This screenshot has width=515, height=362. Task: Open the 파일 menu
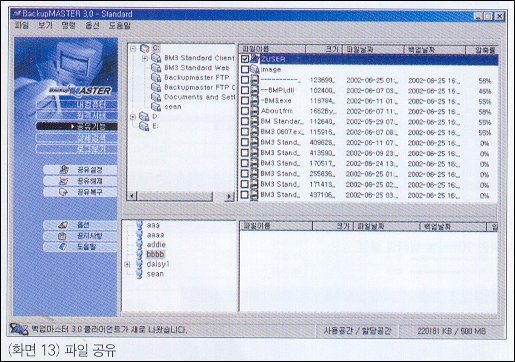click(22, 25)
